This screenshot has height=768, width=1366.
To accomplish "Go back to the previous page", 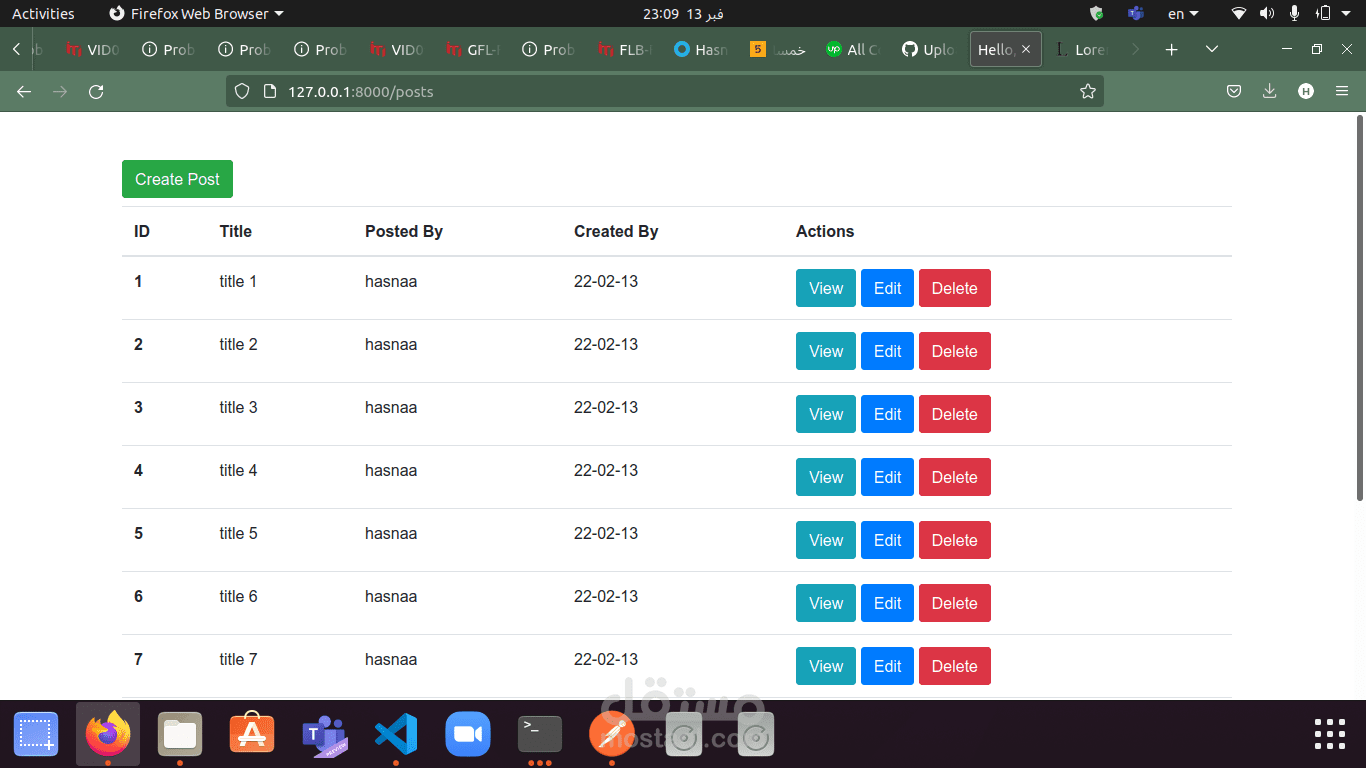I will [24, 91].
